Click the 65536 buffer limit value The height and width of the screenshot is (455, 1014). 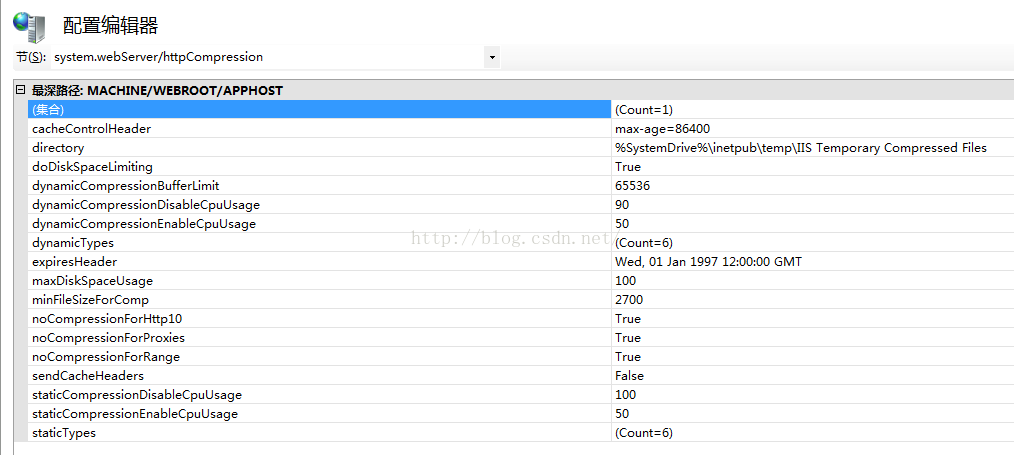coord(632,186)
